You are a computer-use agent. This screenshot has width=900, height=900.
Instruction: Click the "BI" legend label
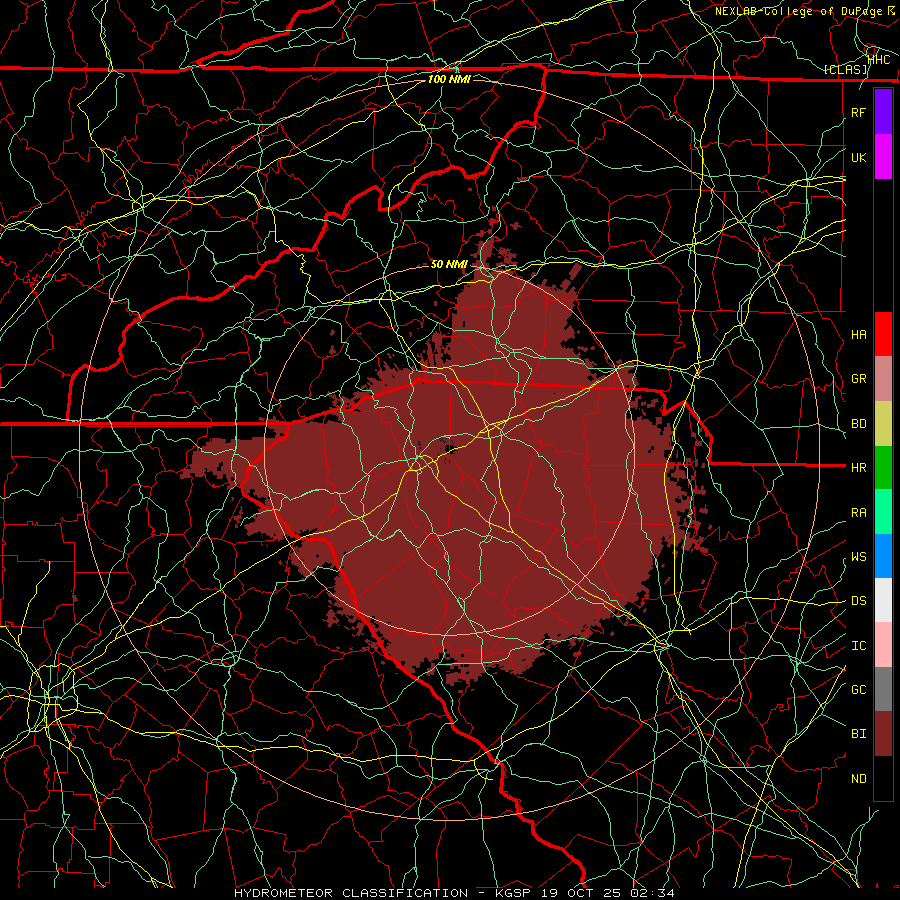[858, 734]
